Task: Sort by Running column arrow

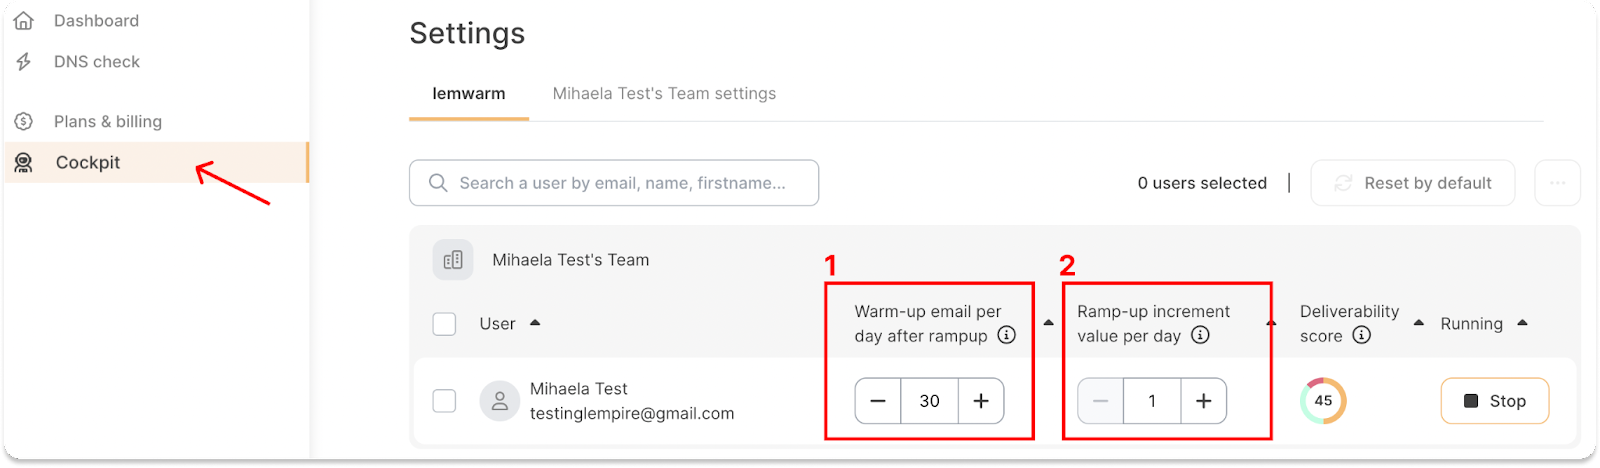Action: [1522, 323]
